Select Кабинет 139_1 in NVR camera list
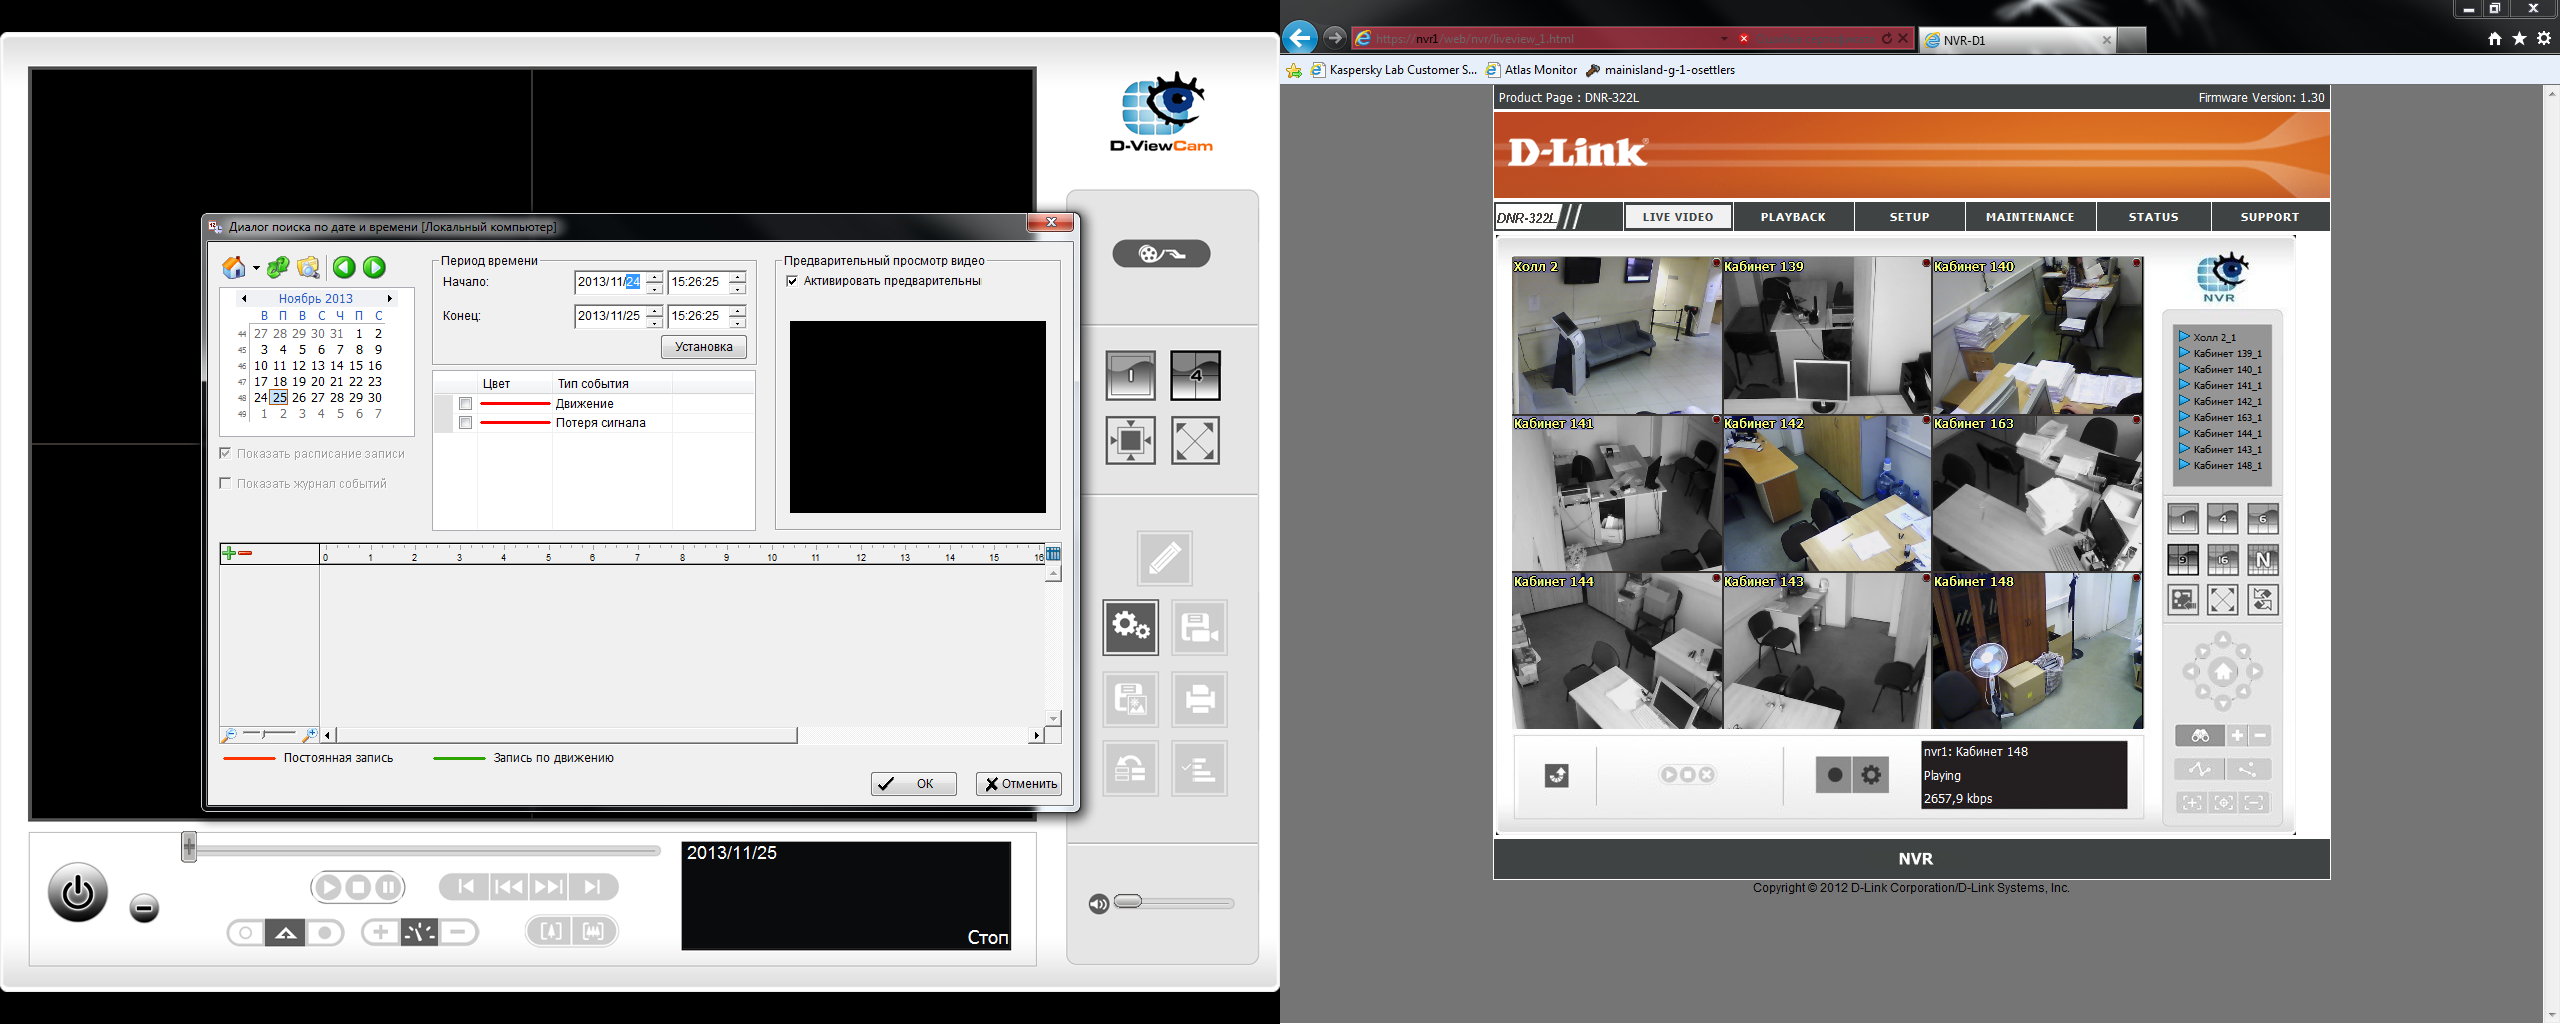 point(2220,353)
